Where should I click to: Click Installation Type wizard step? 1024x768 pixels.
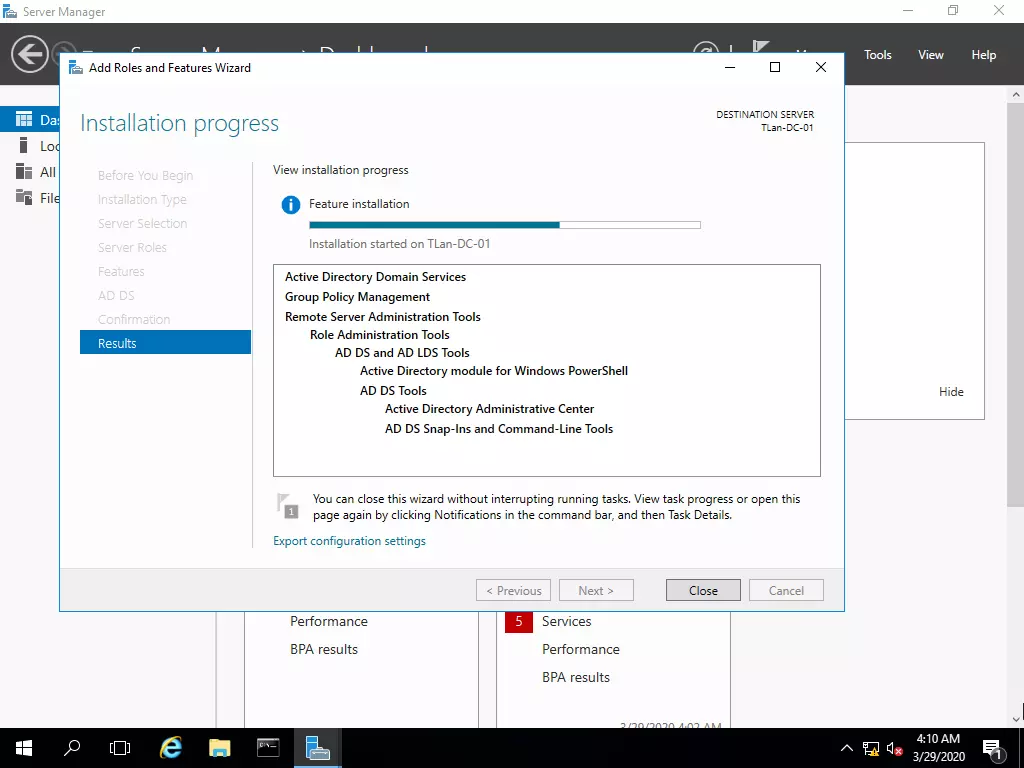click(142, 199)
